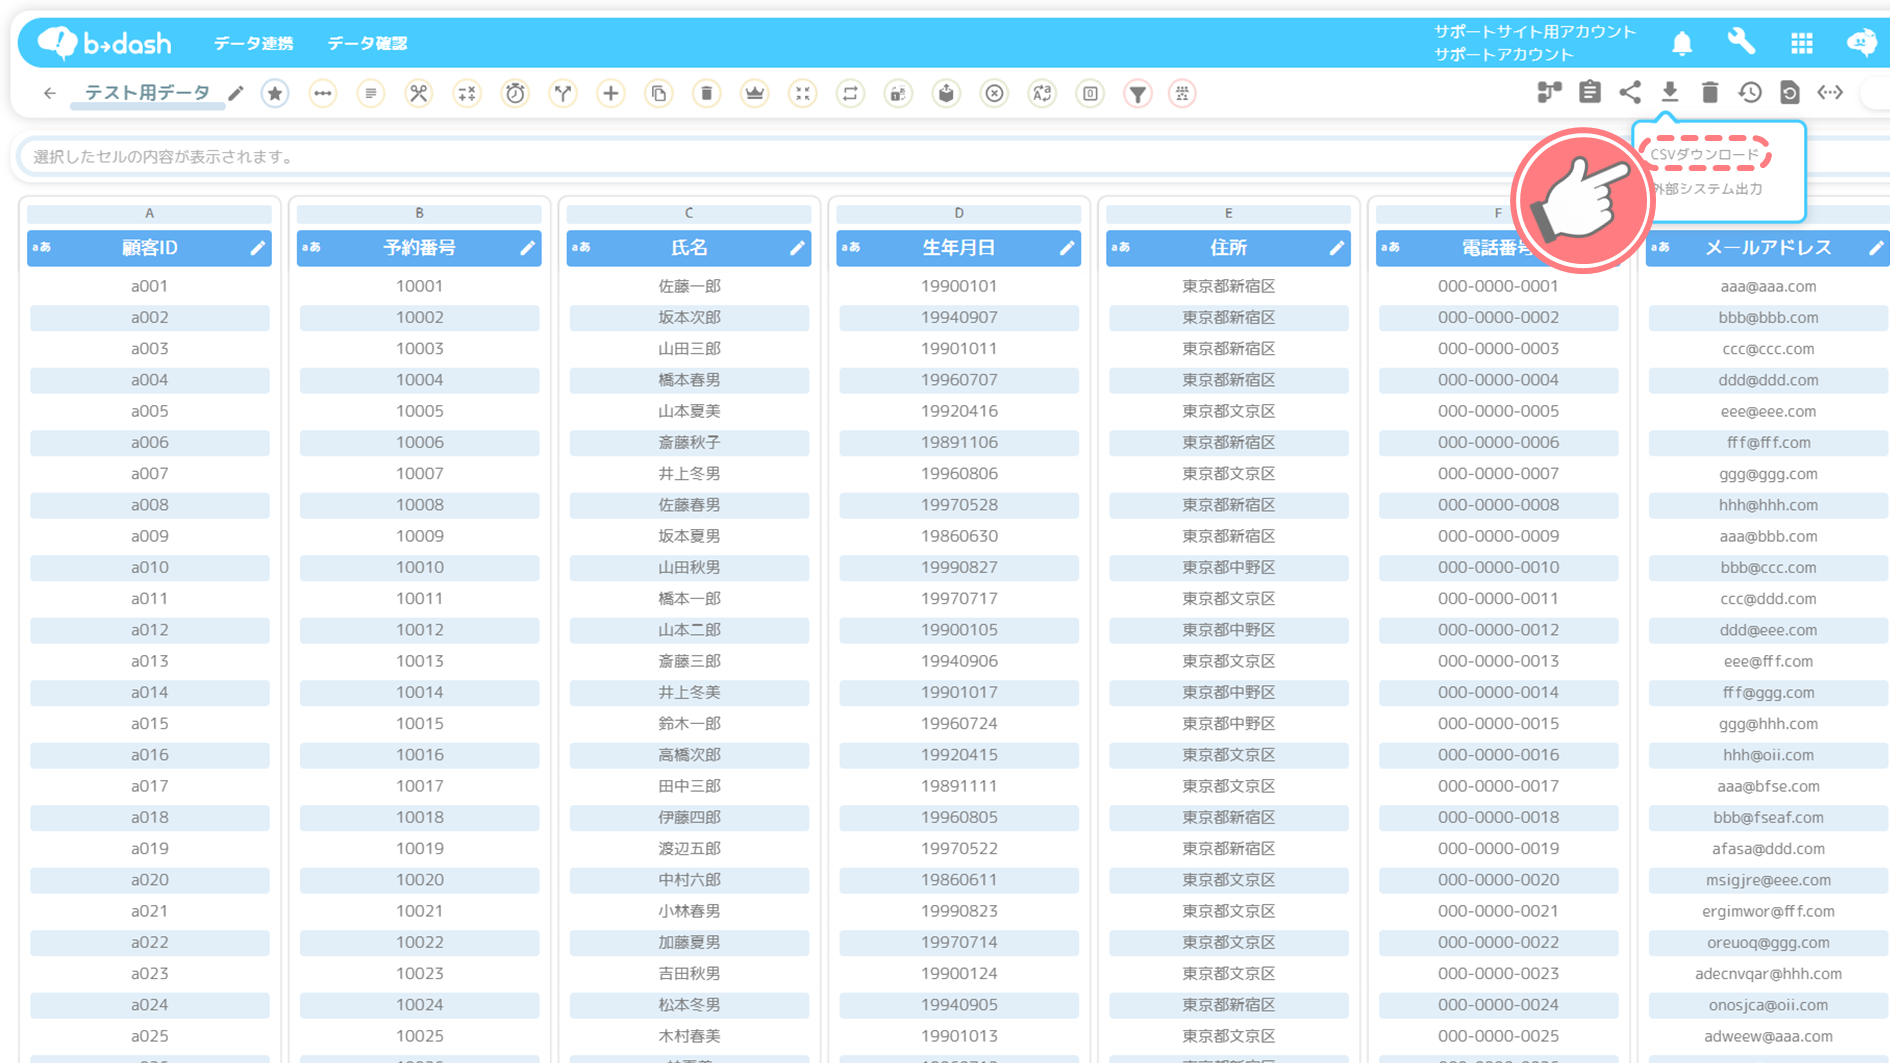Edit the 氏名 column header pencil
This screenshot has width=1890, height=1063.
797,248
